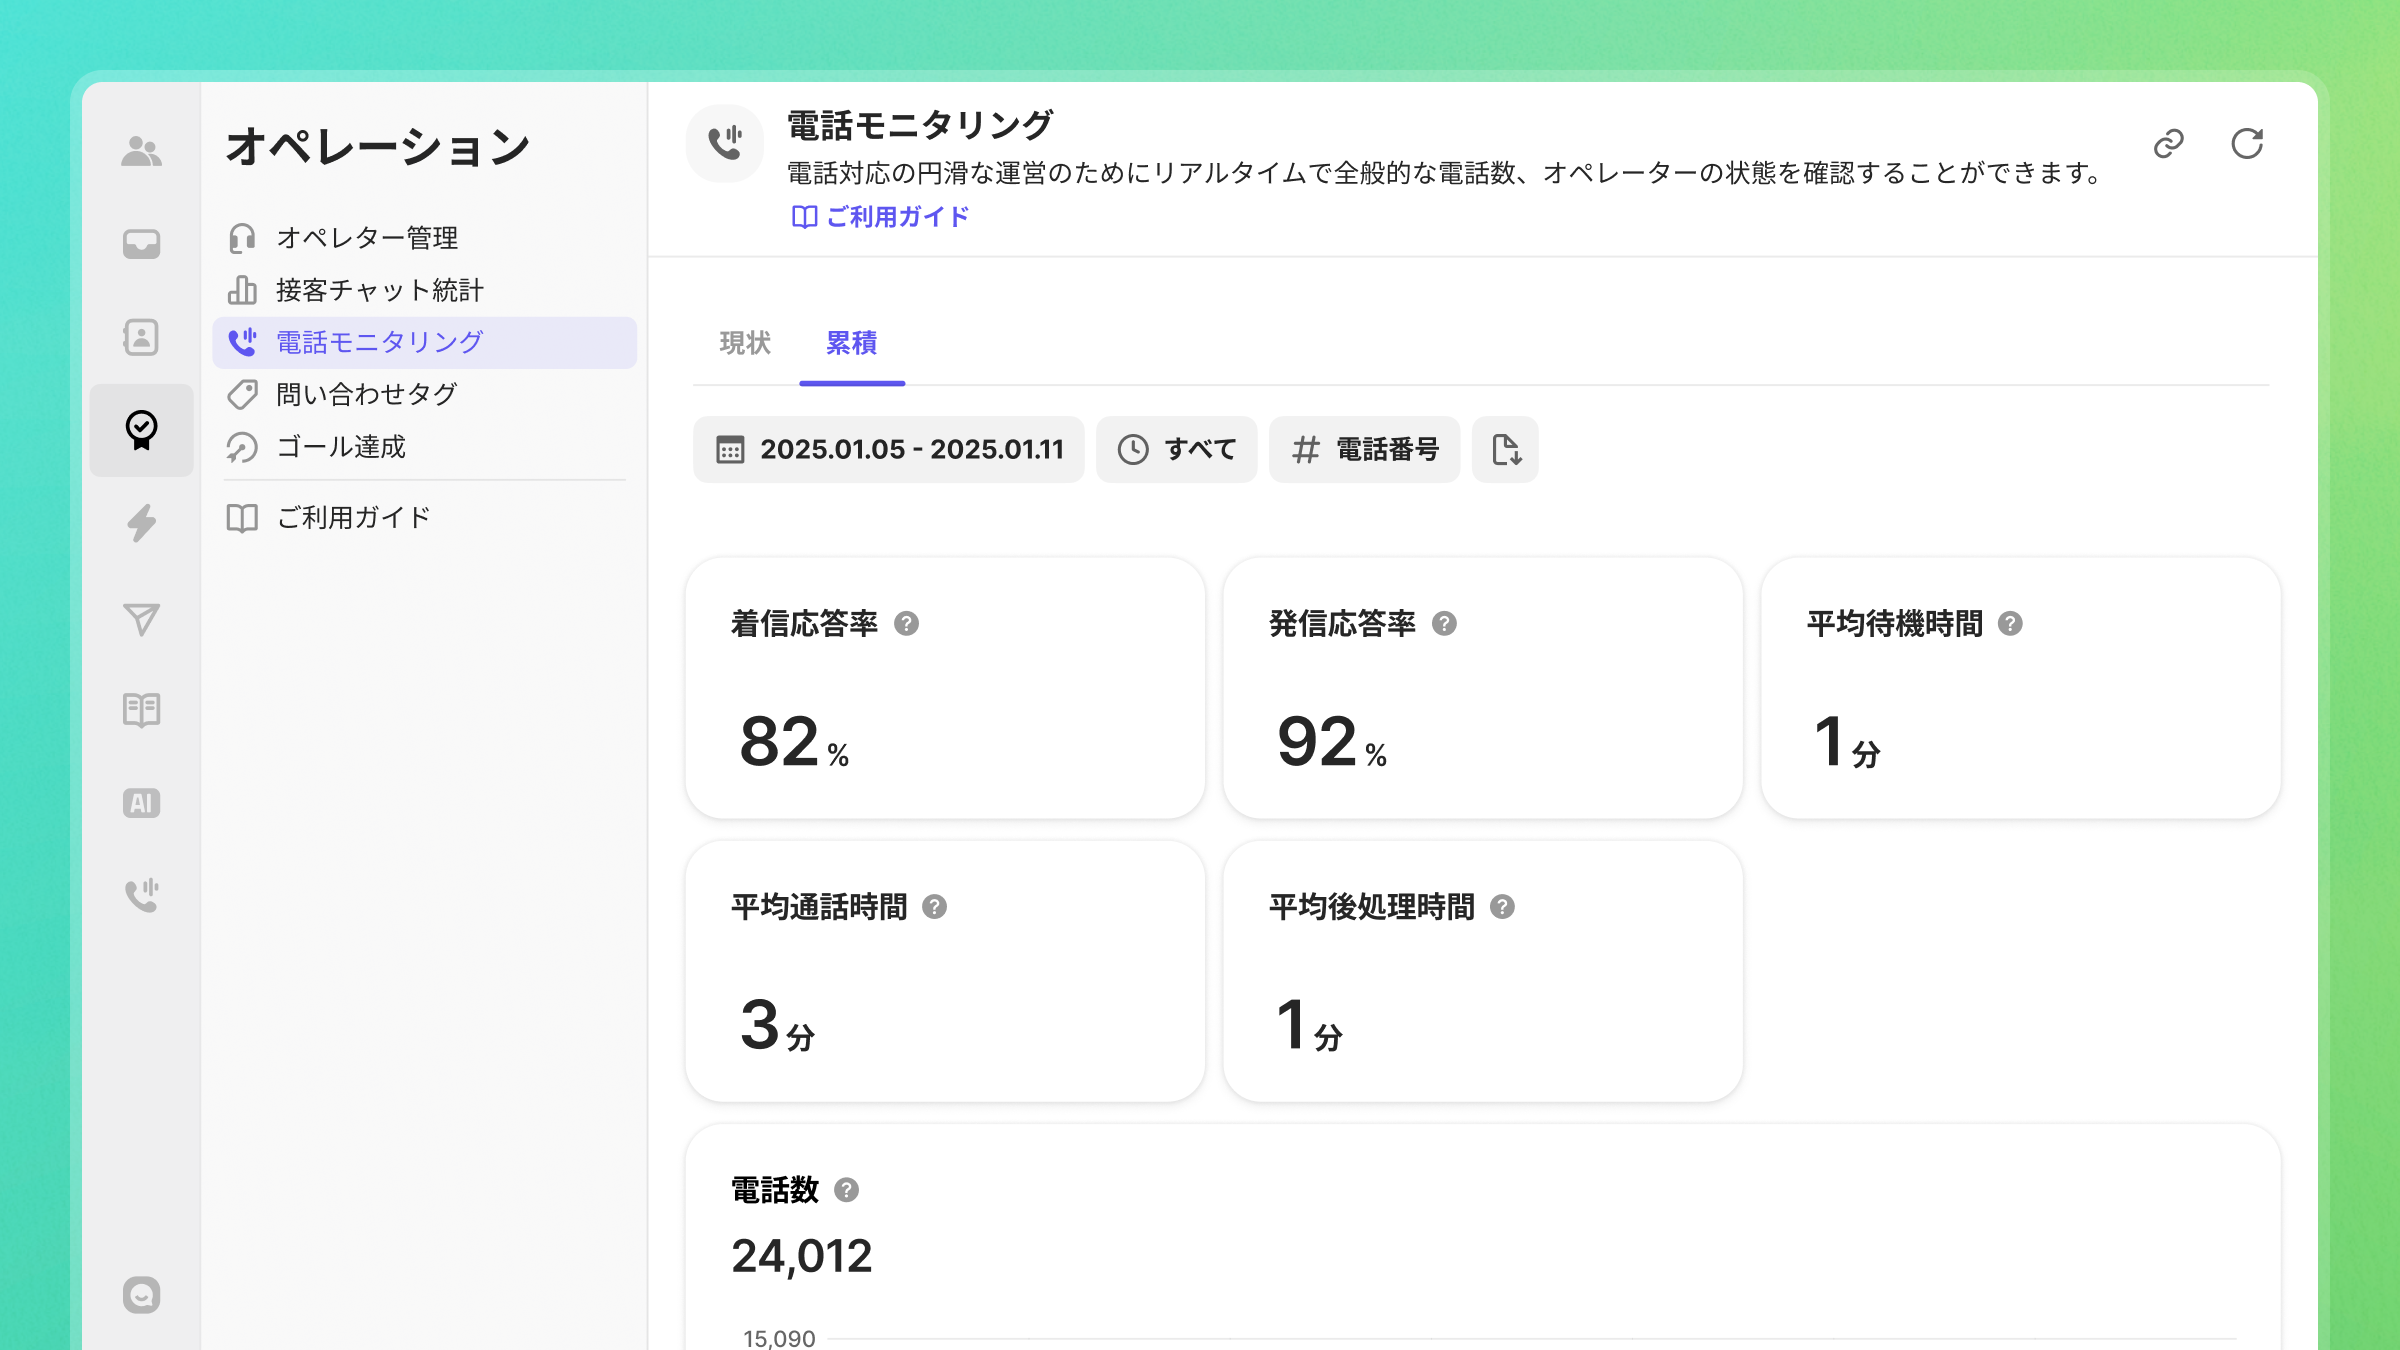Select the 累積 tab
2400x1350 pixels.
click(x=851, y=343)
